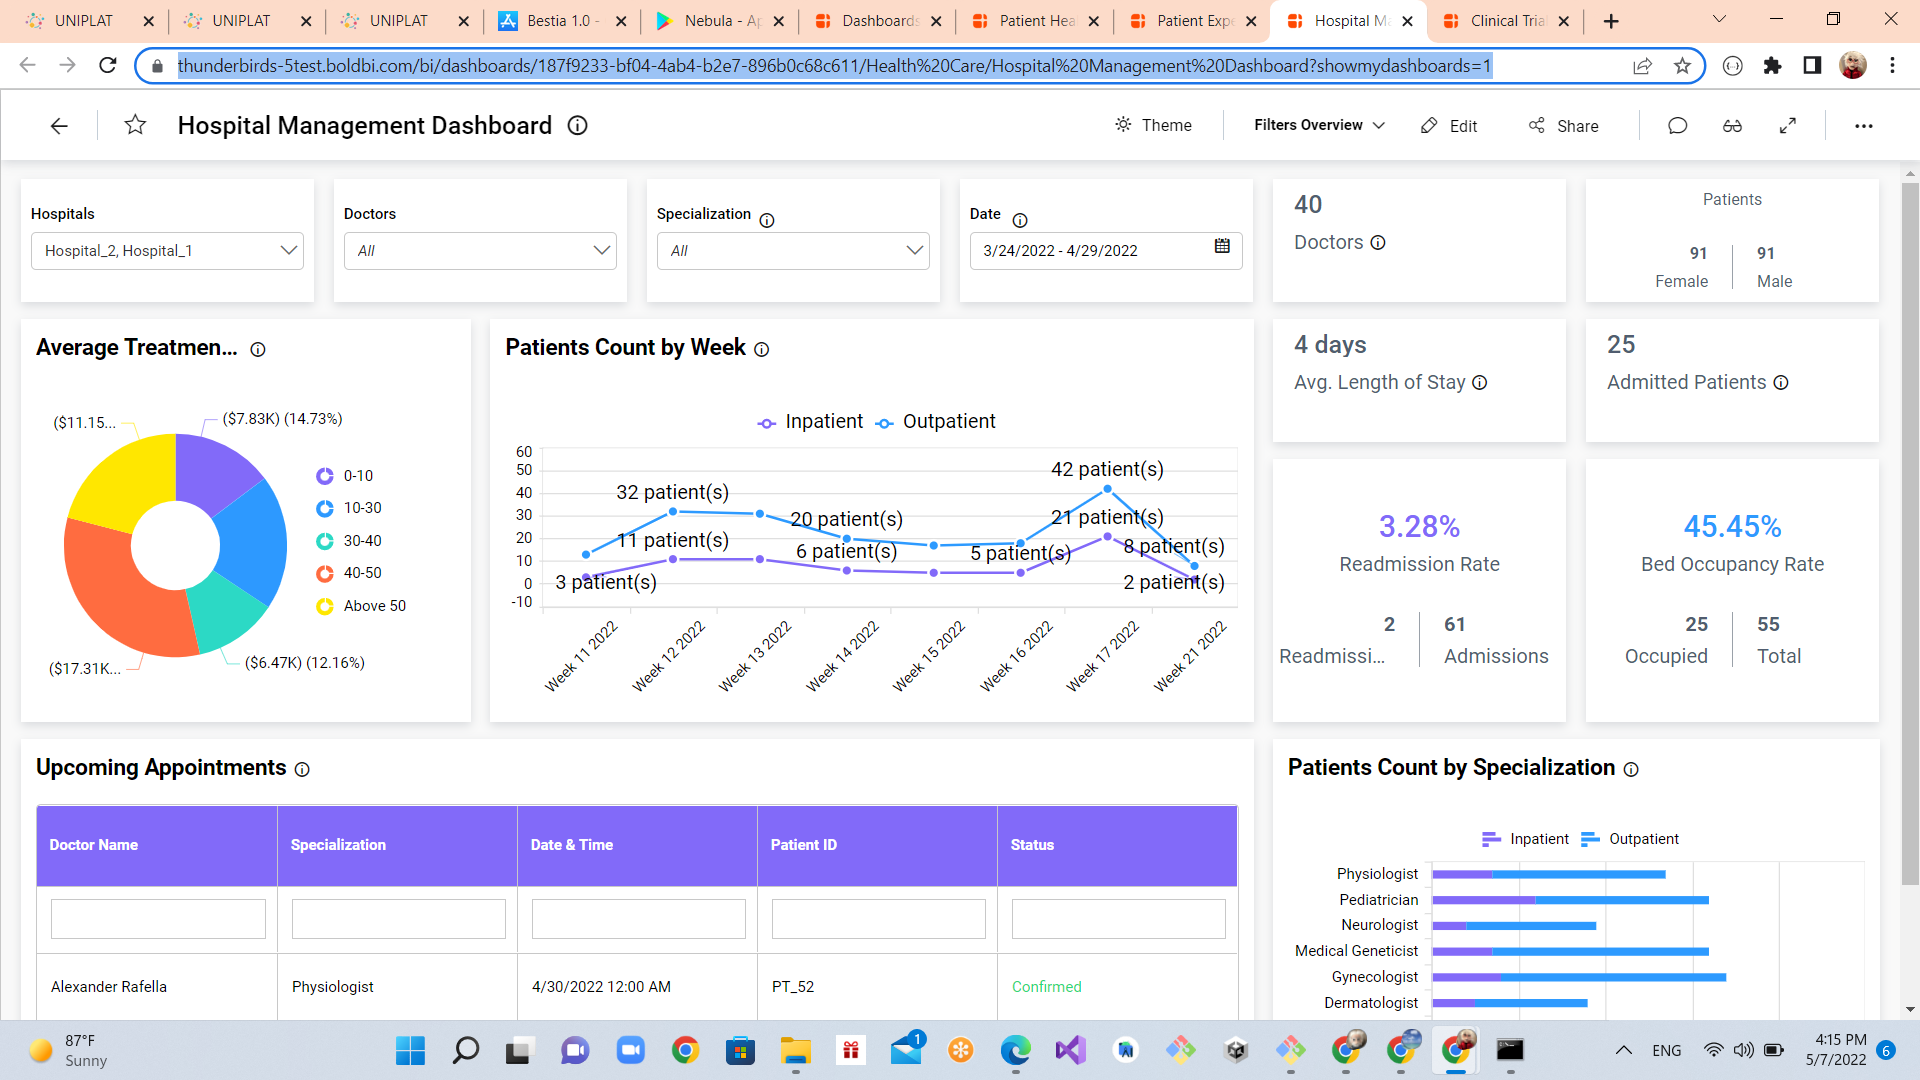Viewport: 1920px width, 1080px height.
Task: Enter fullscreen mode via expand icon
Action: click(x=1789, y=126)
